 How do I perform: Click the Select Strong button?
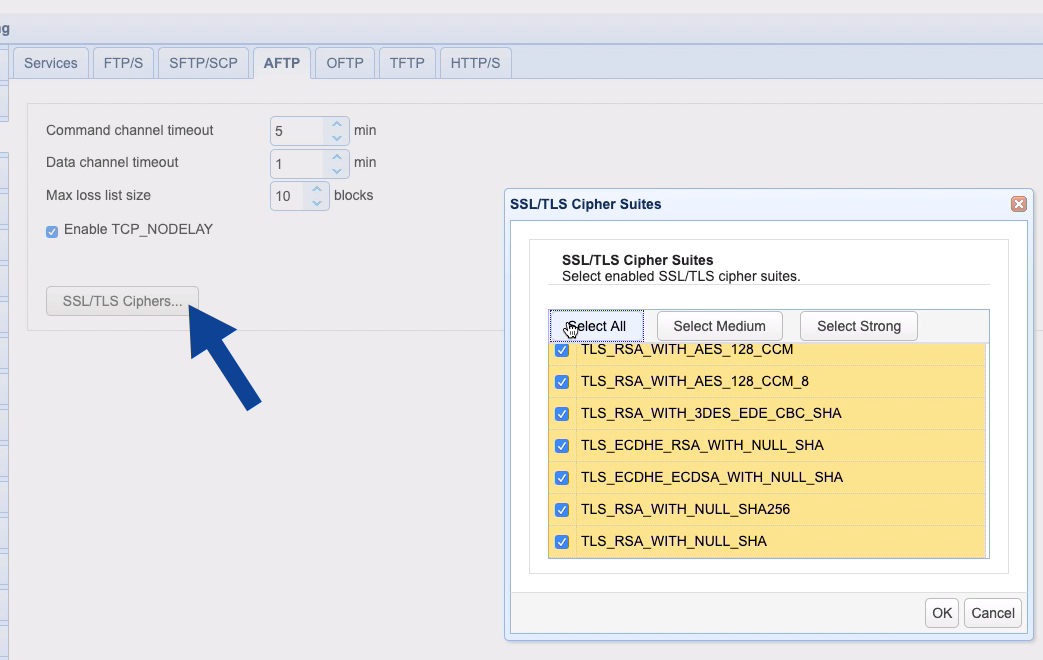[858, 326]
